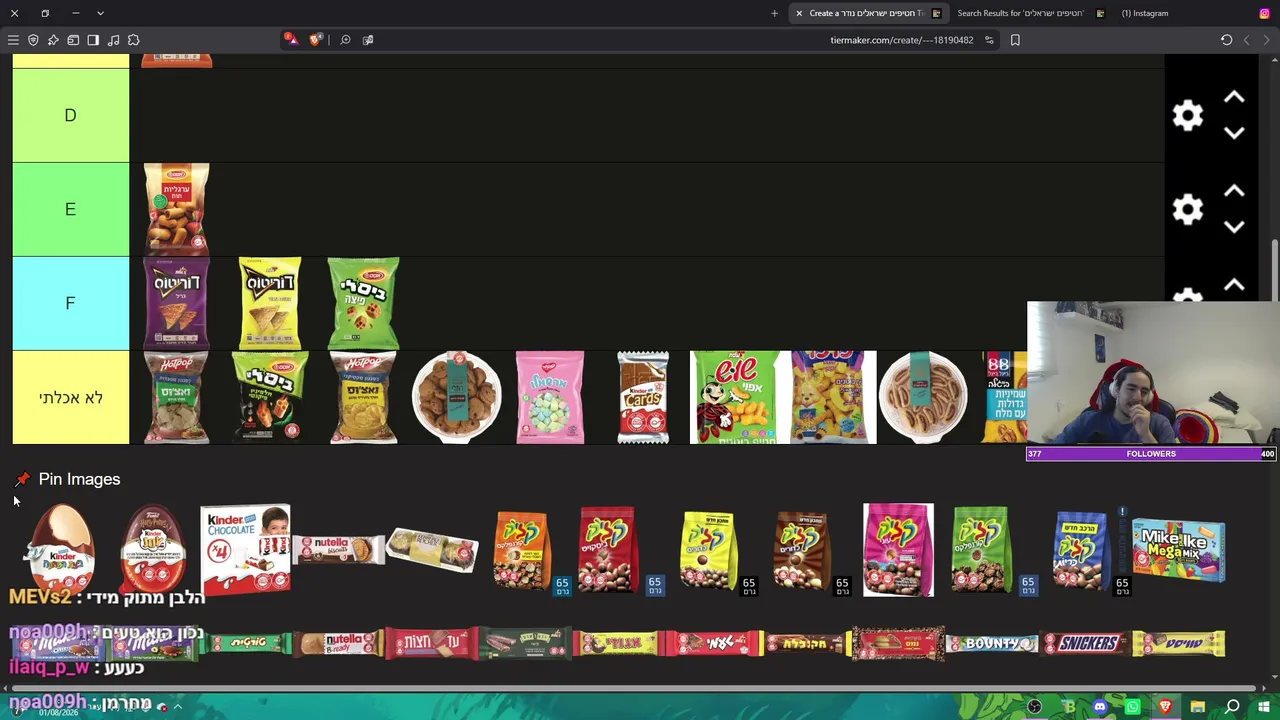This screenshot has height=720, width=1280.
Task: Move tier F up
Action: pyautogui.click(x=1234, y=285)
